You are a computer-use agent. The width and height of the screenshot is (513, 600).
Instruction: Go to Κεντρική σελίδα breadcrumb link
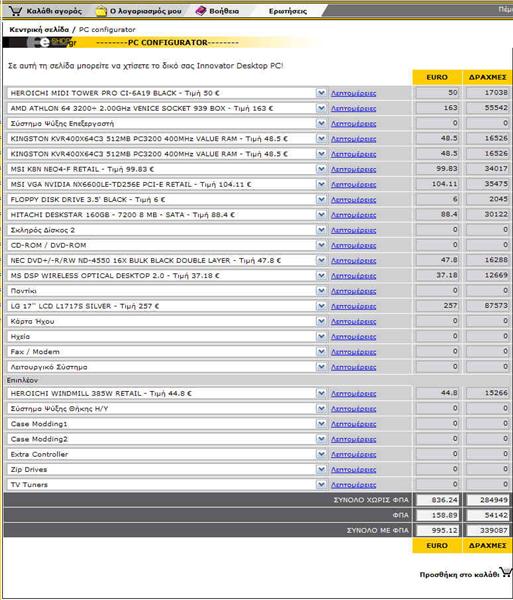[x=39, y=29]
